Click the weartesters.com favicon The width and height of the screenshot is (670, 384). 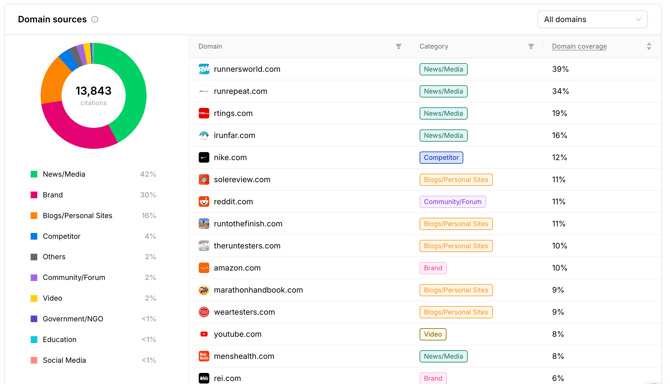pyautogui.click(x=204, y=312)
